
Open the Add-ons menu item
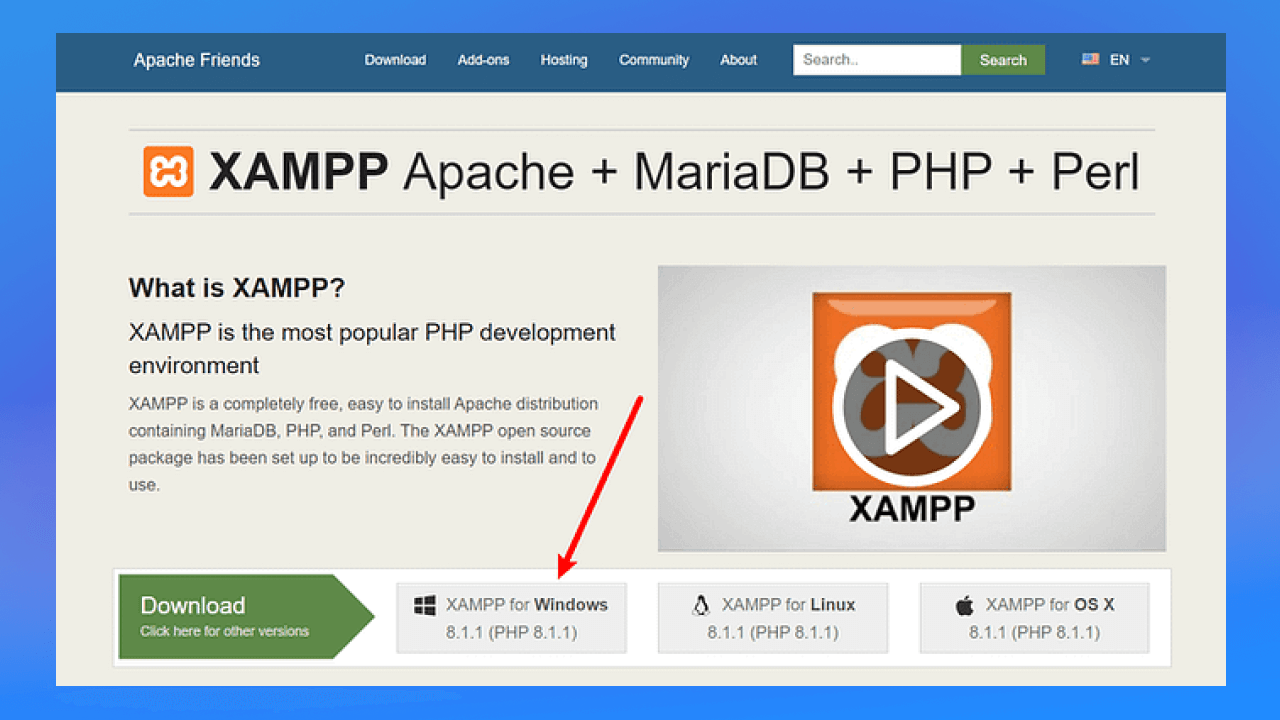(x=483, y=60)
